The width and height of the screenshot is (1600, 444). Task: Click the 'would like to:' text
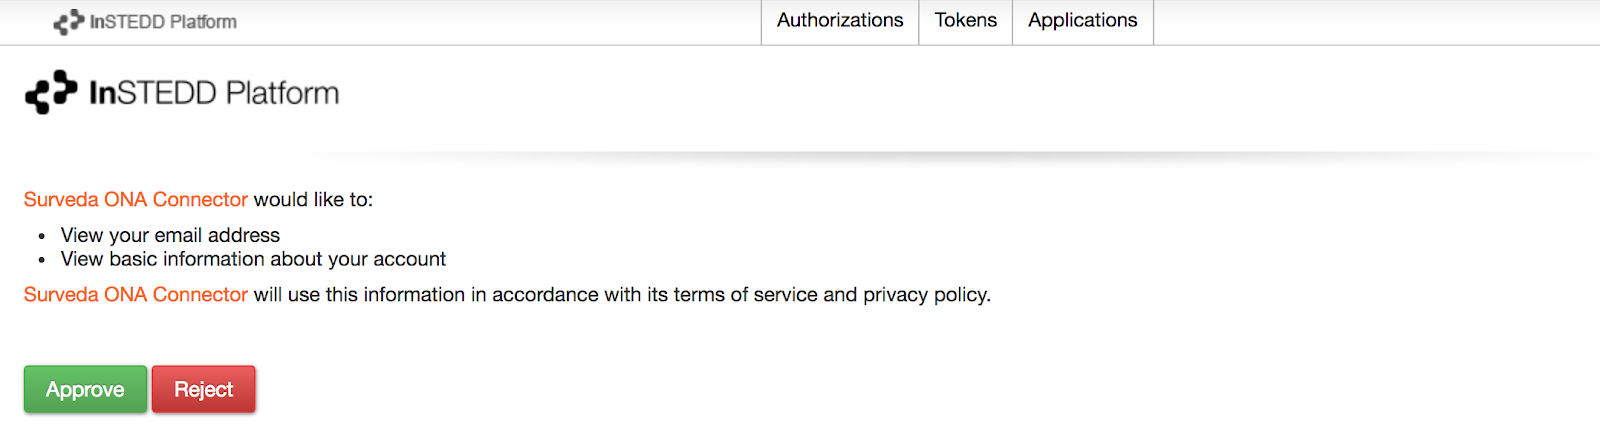coord(313,200)
